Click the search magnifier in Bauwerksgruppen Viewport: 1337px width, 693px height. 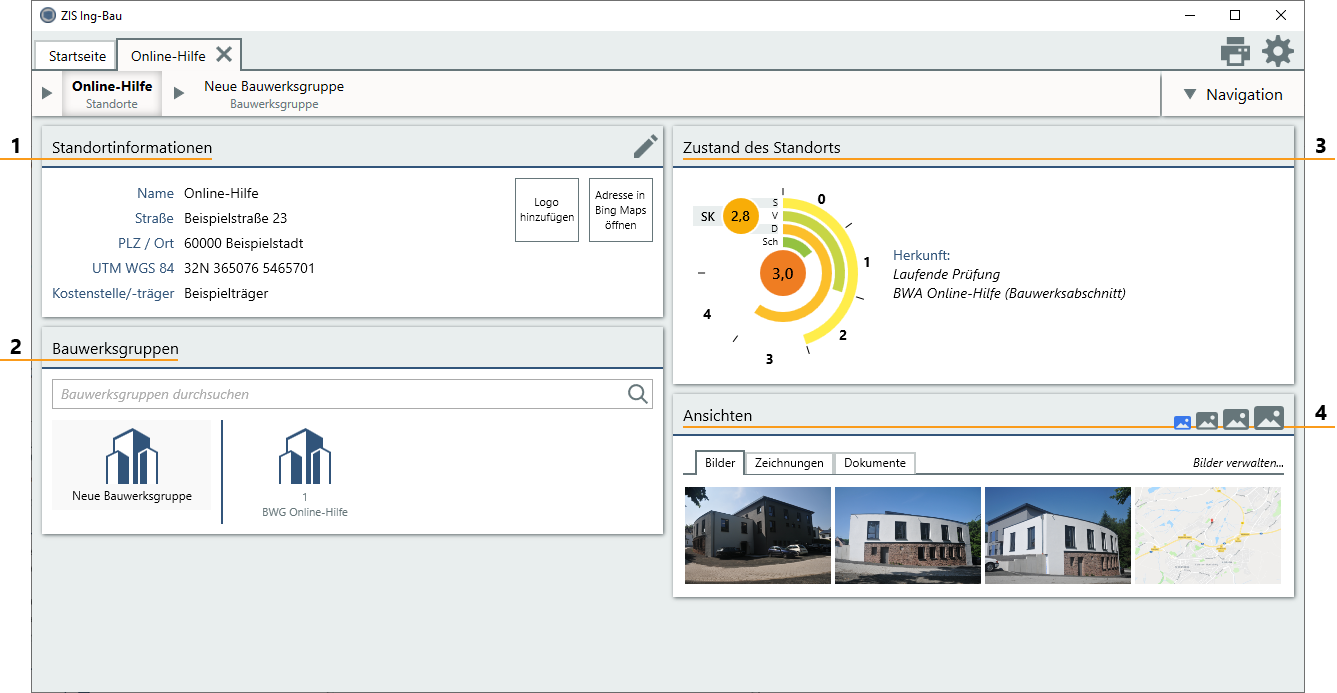point(638,394)
